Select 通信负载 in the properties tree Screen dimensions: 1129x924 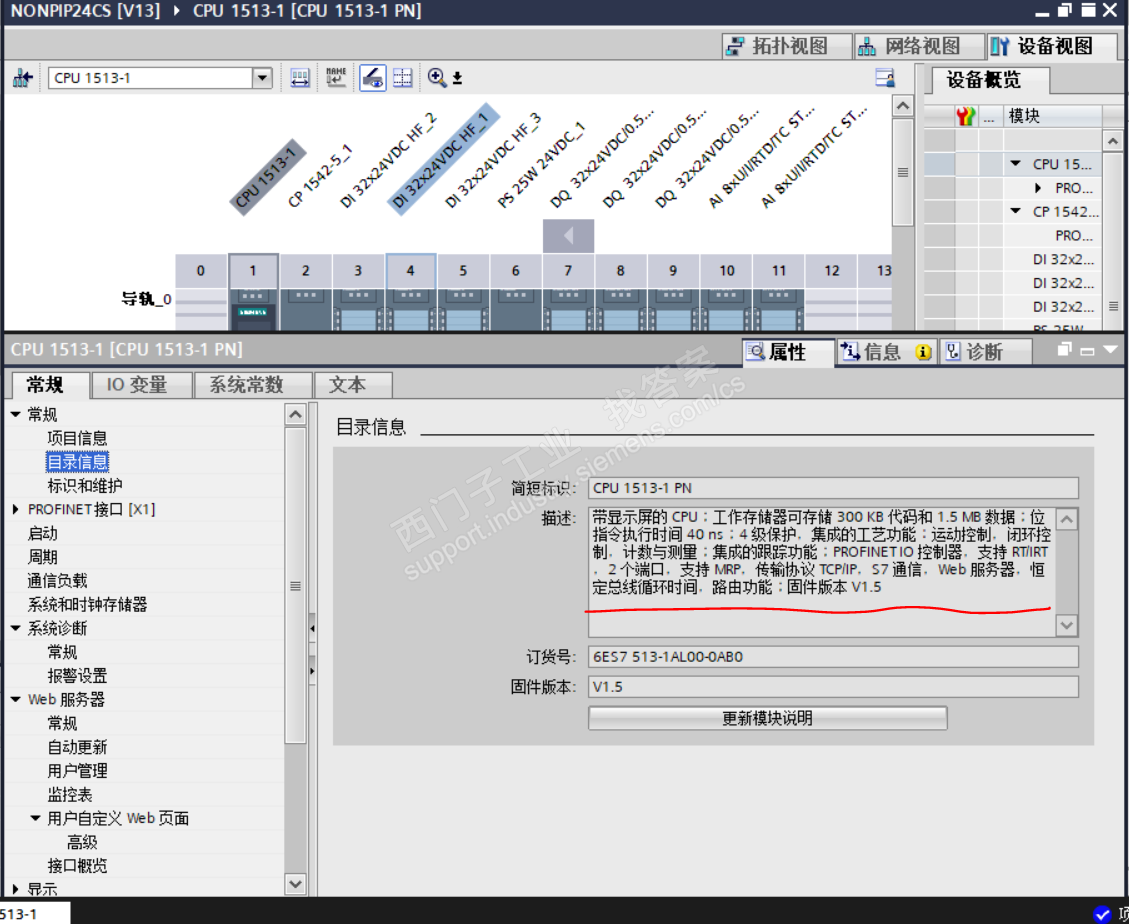point(58,580)
